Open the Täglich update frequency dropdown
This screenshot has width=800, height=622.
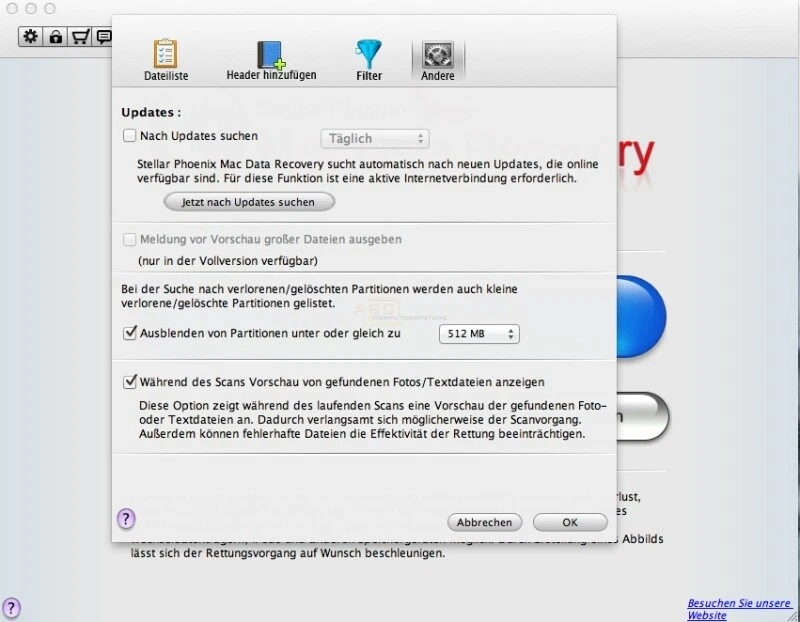coord(374,138)
